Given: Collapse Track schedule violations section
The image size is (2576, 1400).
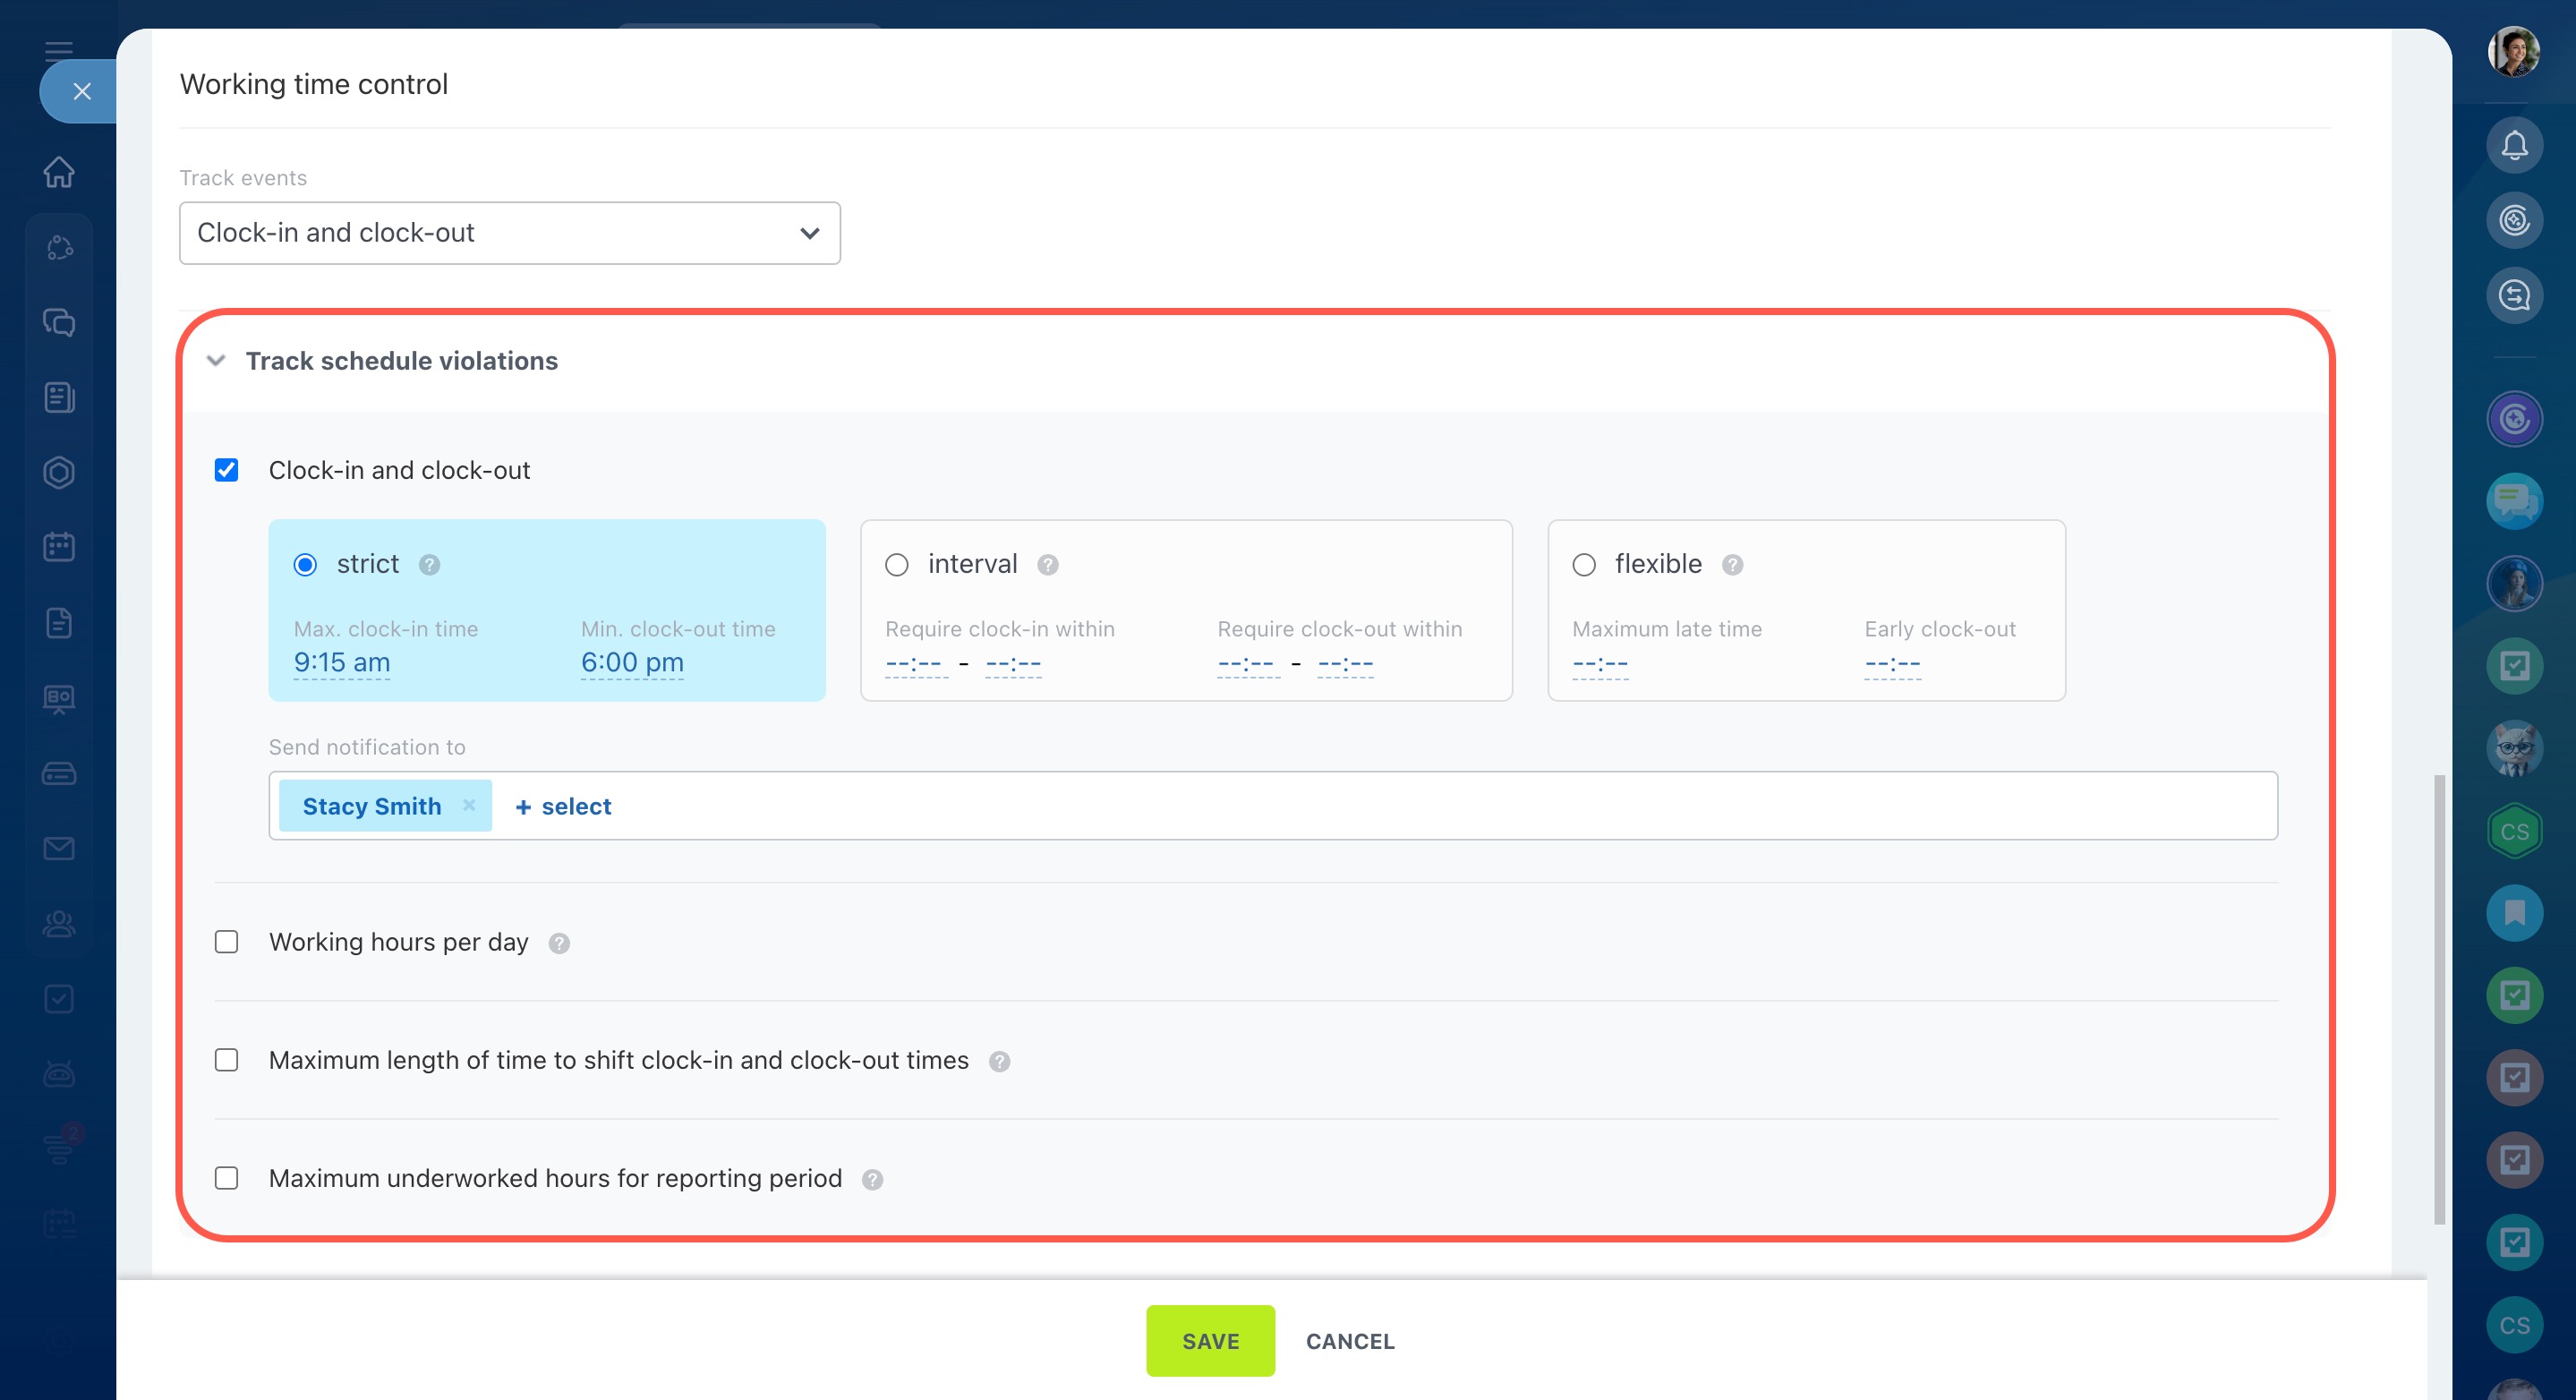Looking at the screenshot, I should [216, 361].
